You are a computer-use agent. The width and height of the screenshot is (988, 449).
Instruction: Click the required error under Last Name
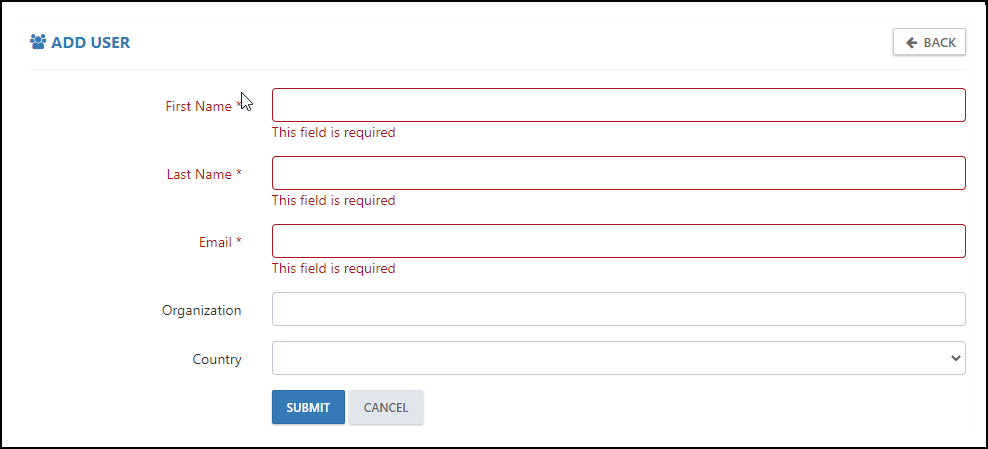(333, 200)
